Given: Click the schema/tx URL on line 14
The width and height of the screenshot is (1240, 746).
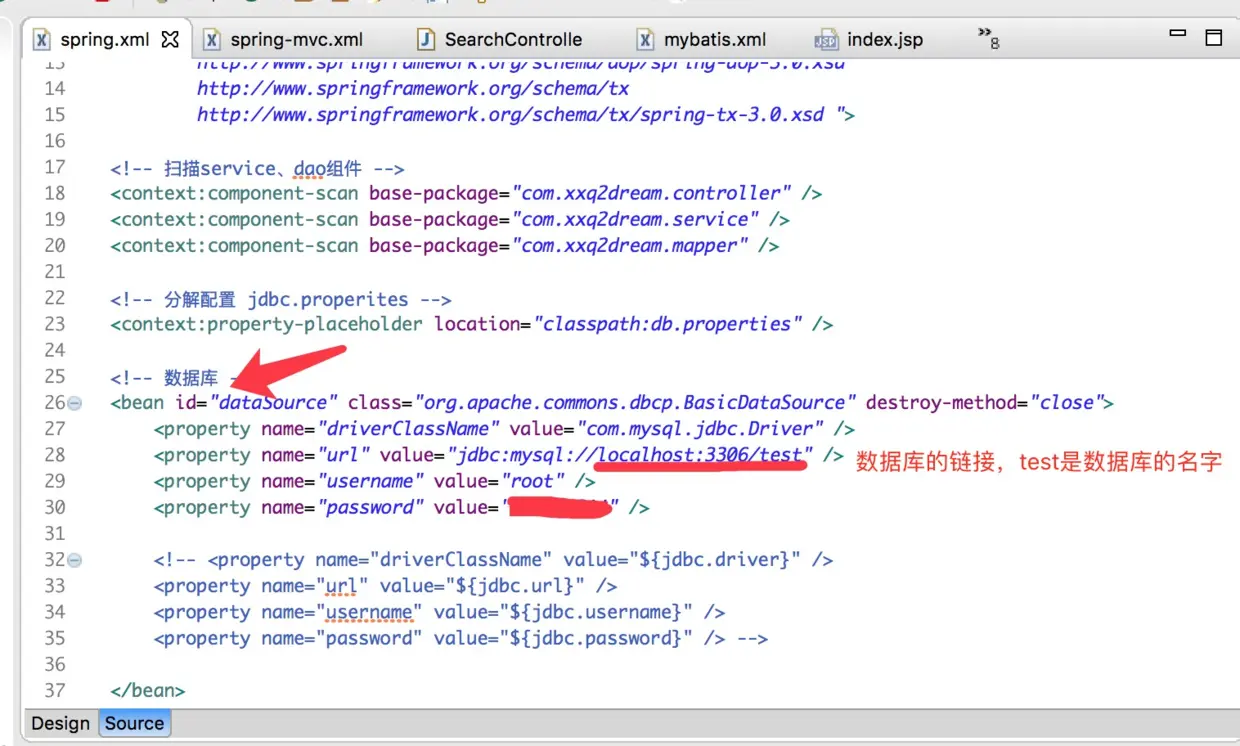Looking at the screenshot, I should coord(413,88).
